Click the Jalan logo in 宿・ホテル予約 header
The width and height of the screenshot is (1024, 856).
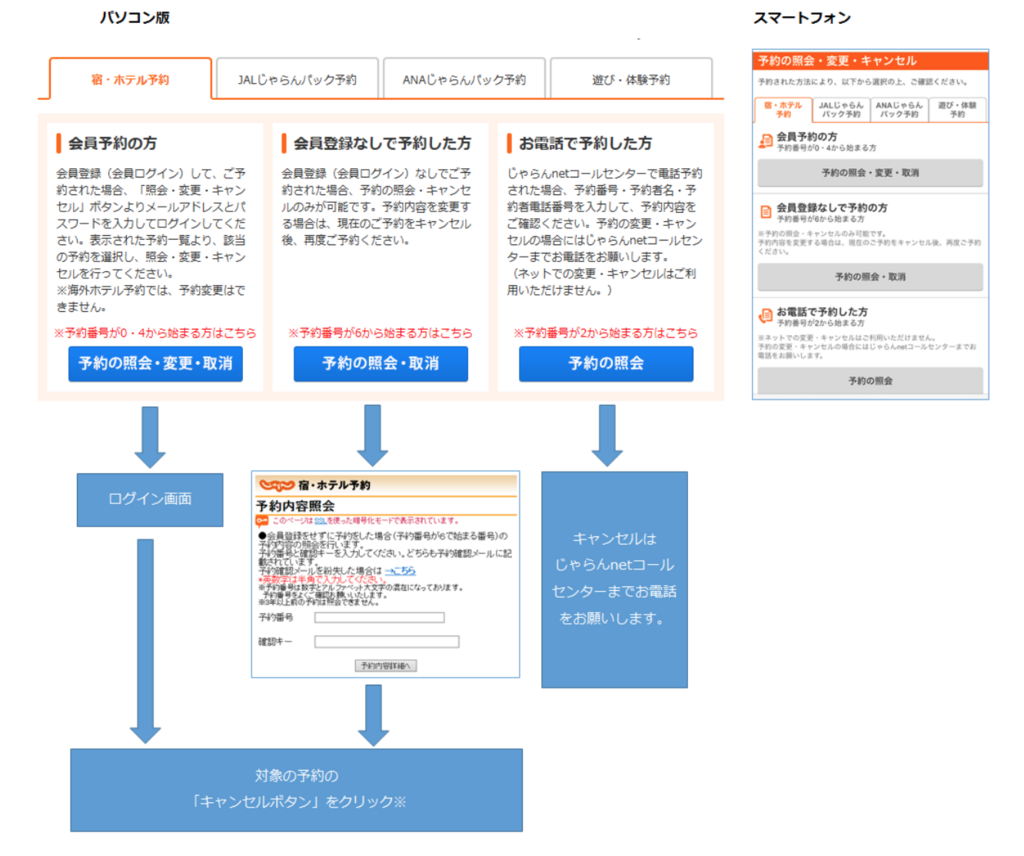pyautogui.click(x=277, y=485)
